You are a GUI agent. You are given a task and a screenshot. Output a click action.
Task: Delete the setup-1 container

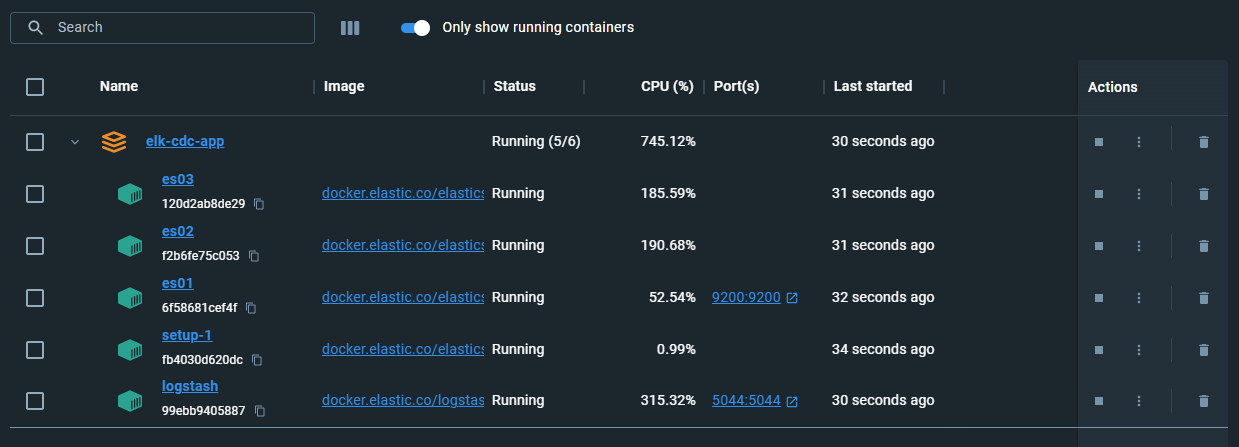(1203, 350)
